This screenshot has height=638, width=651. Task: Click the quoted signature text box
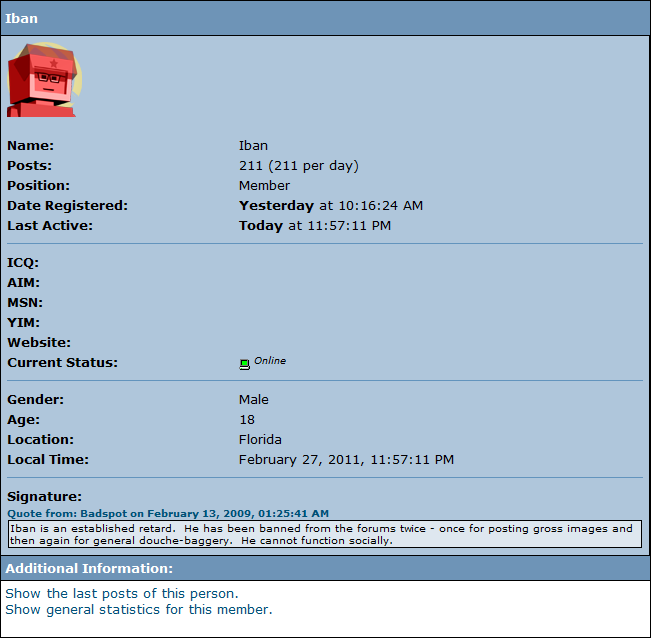coord(325,534)
